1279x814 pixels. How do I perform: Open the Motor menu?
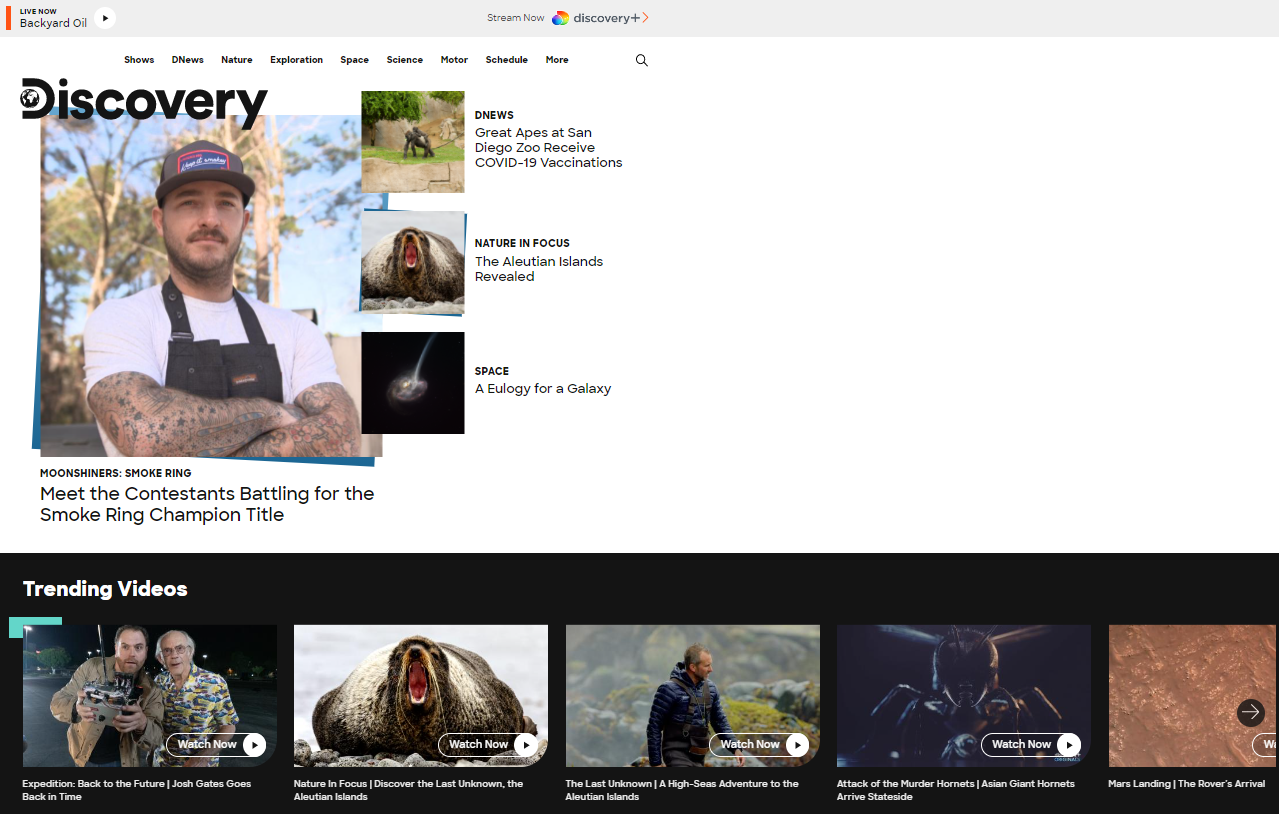tap(454, 60)
